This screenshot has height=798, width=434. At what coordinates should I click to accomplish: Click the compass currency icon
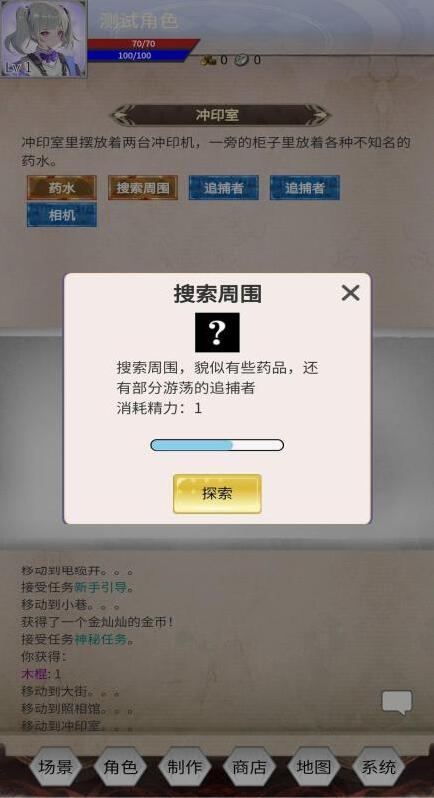point(242,60)
